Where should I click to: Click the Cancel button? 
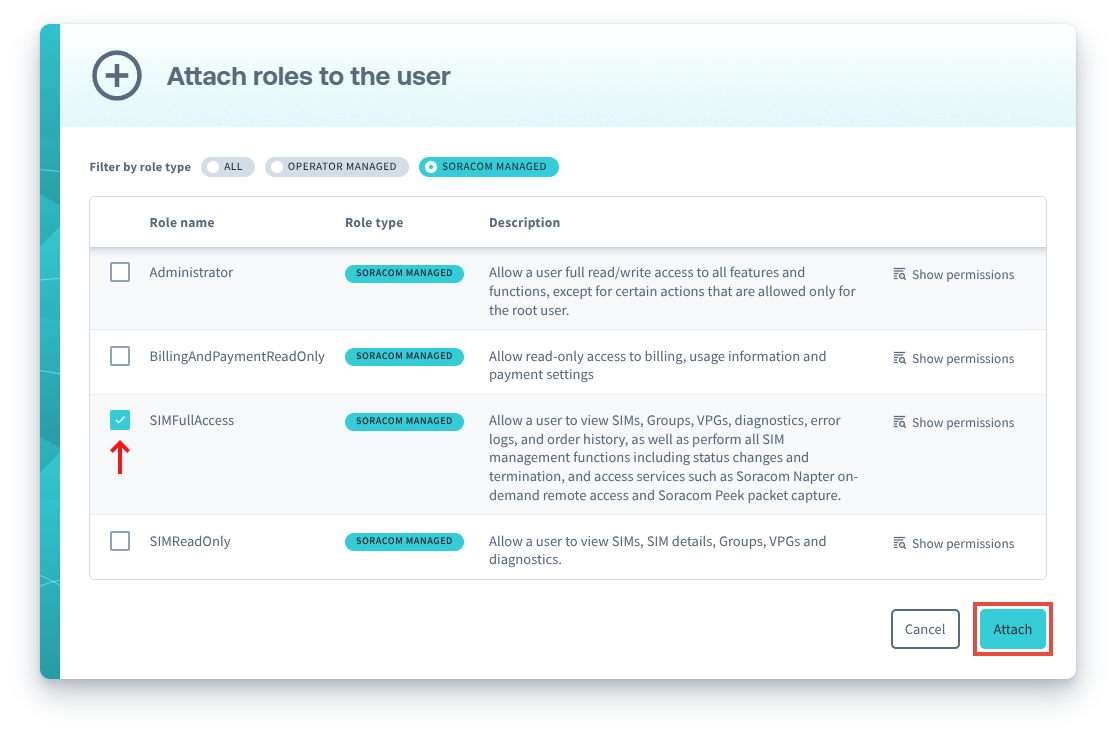click(x=924, y=629)
